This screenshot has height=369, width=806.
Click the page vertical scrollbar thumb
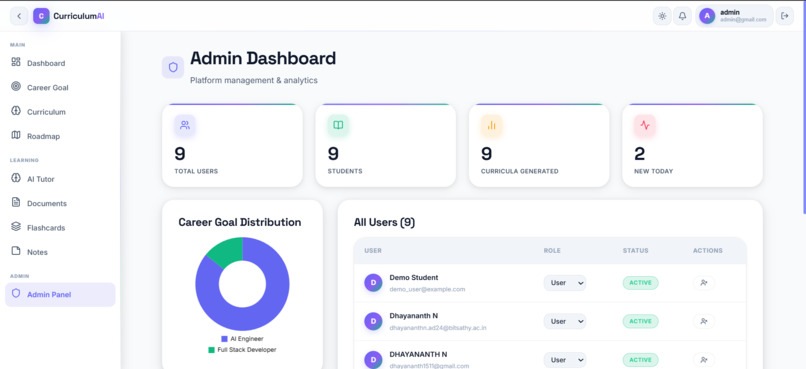804,107
